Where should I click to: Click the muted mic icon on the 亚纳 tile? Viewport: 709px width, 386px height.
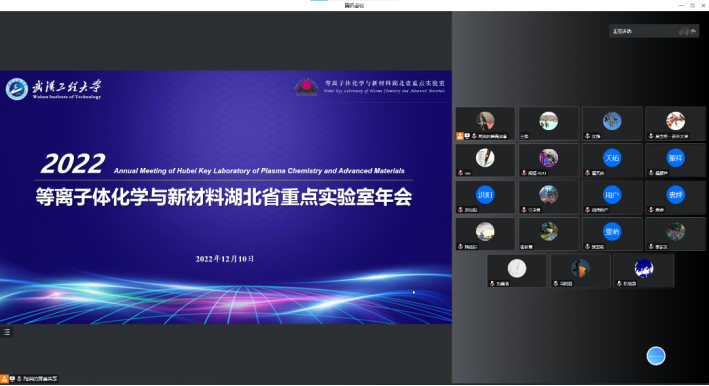(x=587, y=246)
